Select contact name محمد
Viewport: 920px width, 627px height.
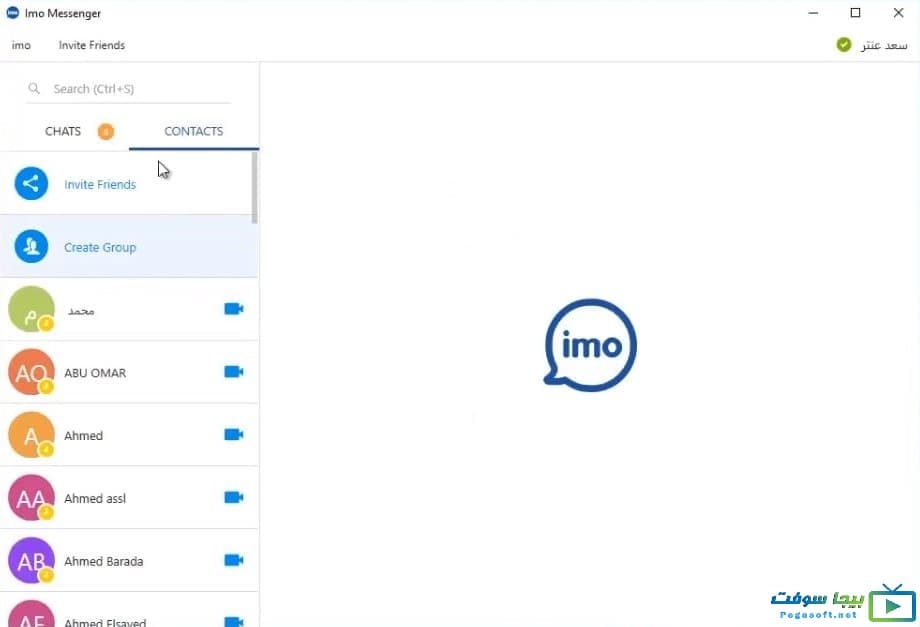[x=81, y=310]
